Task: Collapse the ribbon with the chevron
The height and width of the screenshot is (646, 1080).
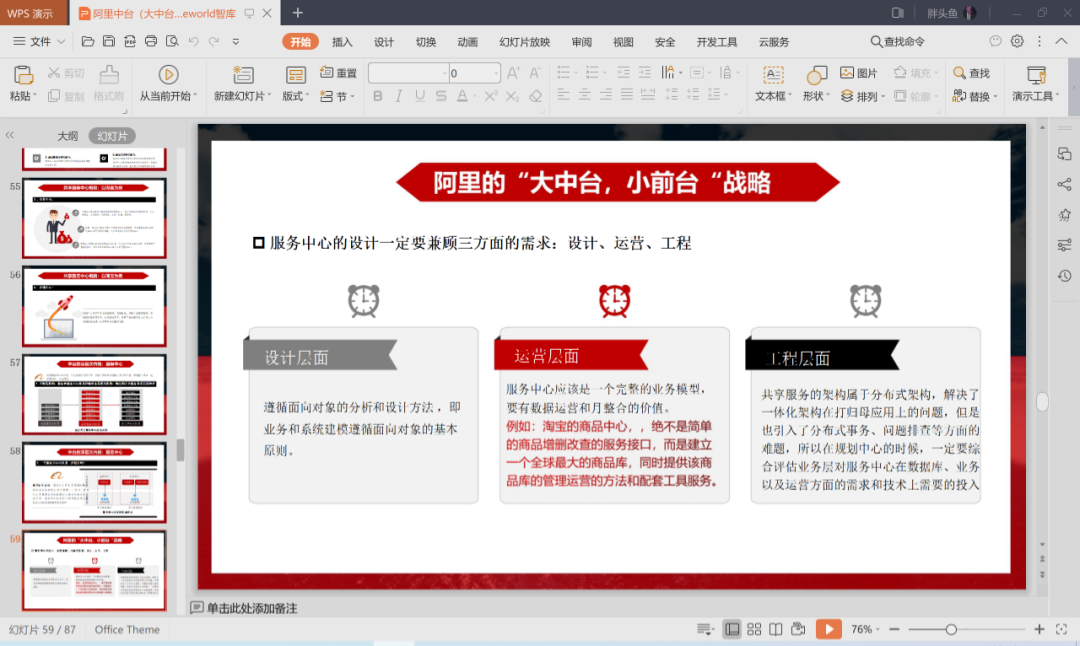Action: tap(1061, 41)
